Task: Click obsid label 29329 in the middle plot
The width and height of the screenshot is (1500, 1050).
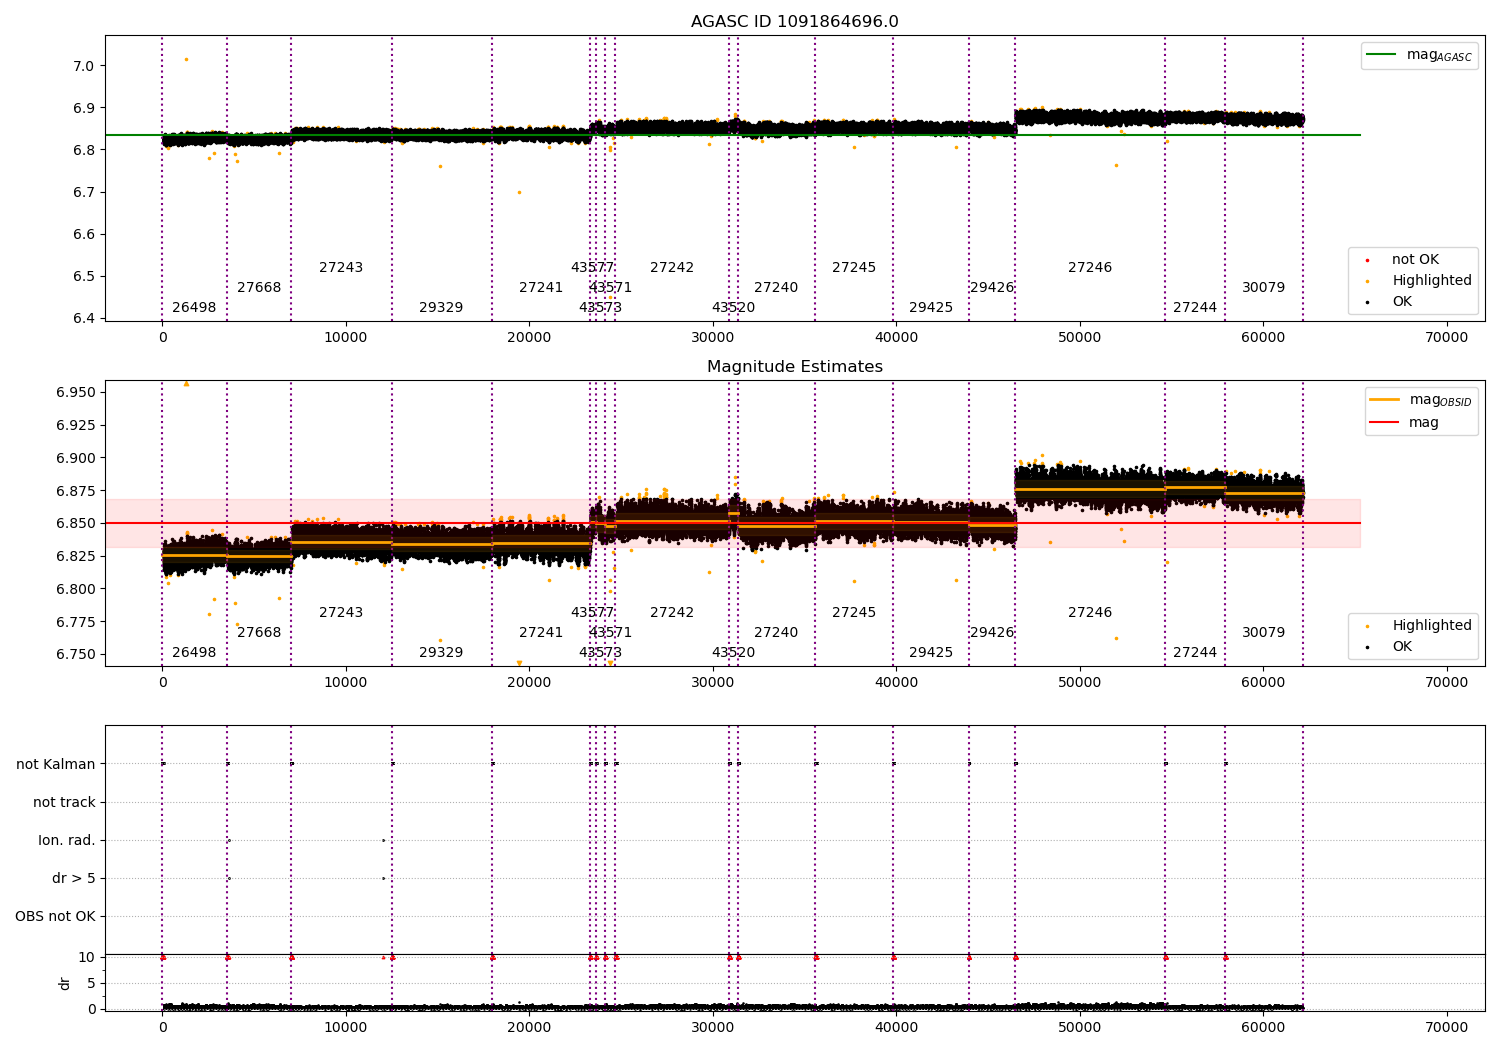Action: (x=441, y=653)
